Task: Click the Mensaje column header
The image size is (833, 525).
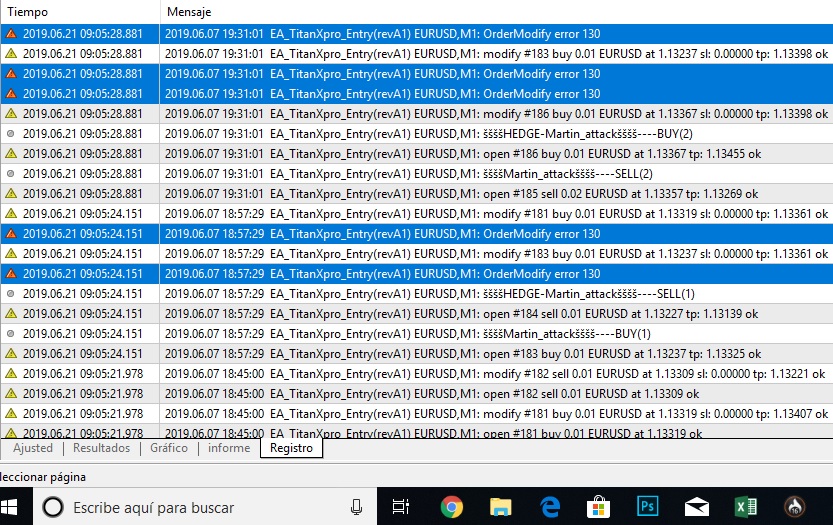Action: click(190, 10)
